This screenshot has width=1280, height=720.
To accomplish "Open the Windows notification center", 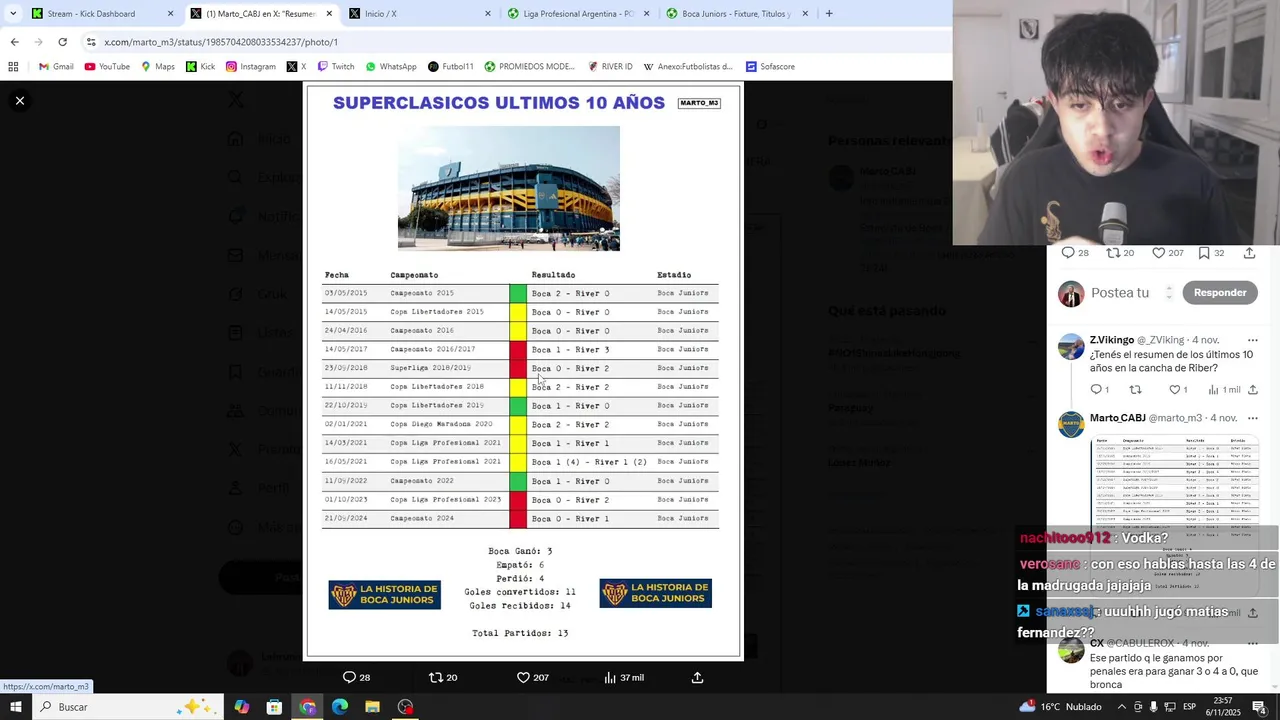I will (x=1259, y=707).
